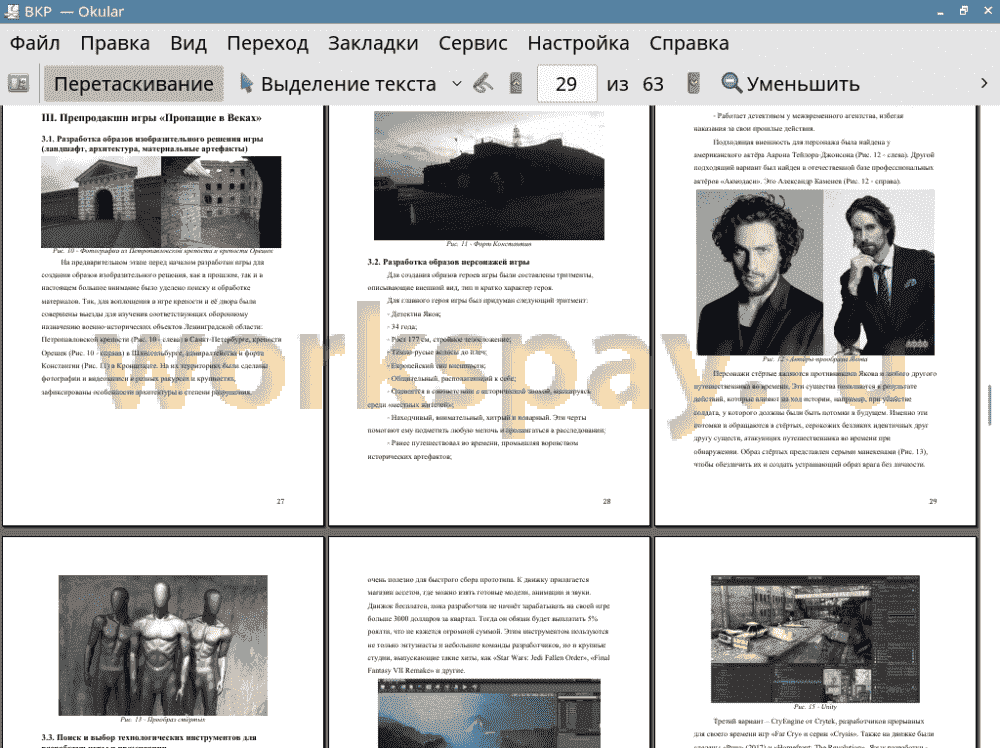Go to the previous page arrow
Viewport: 1000px width, 748px height.
pyautogui.click(x=516, y=84)
